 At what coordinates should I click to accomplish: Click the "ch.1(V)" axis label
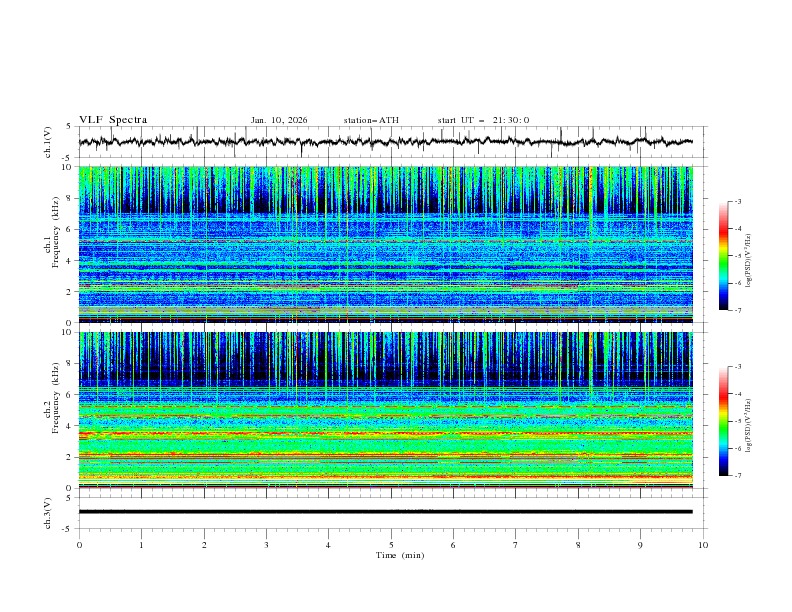coord(48,142)
